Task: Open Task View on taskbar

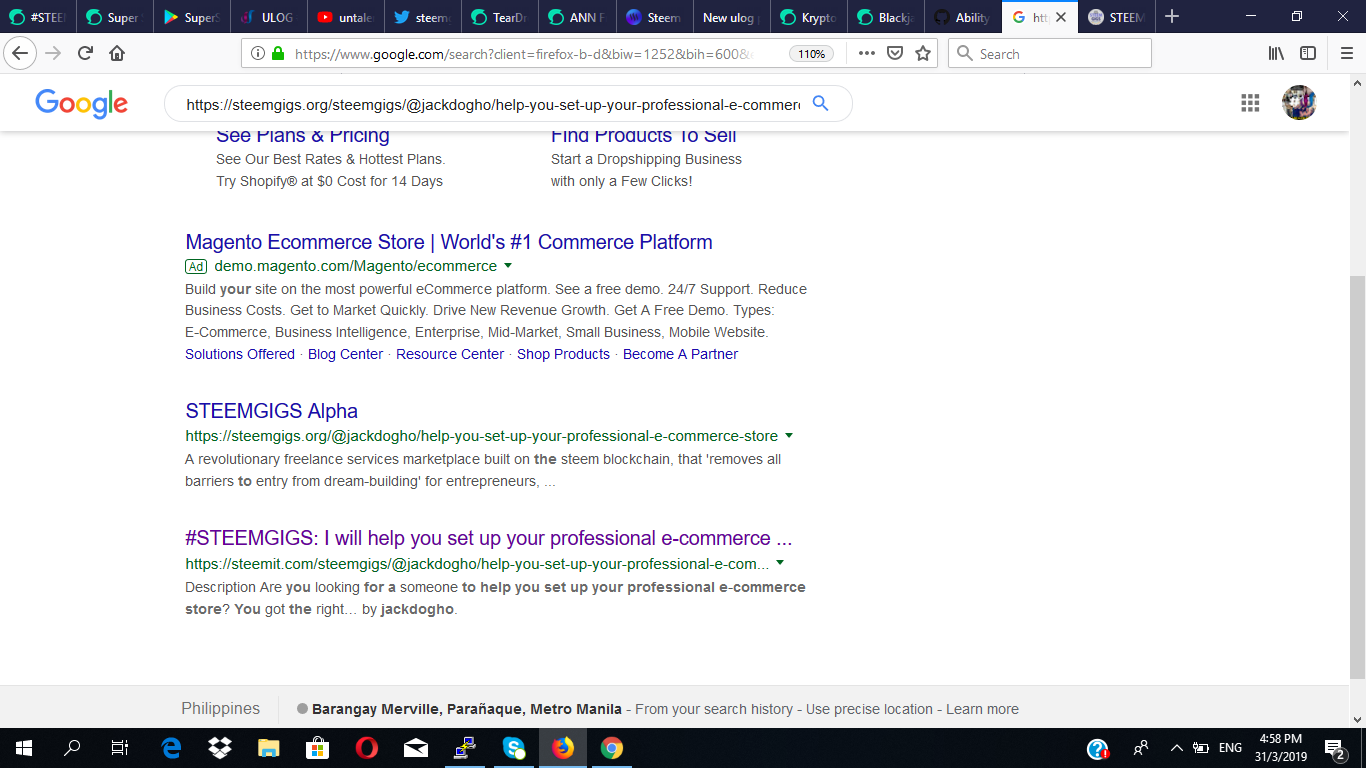Action: coord(120,748)
